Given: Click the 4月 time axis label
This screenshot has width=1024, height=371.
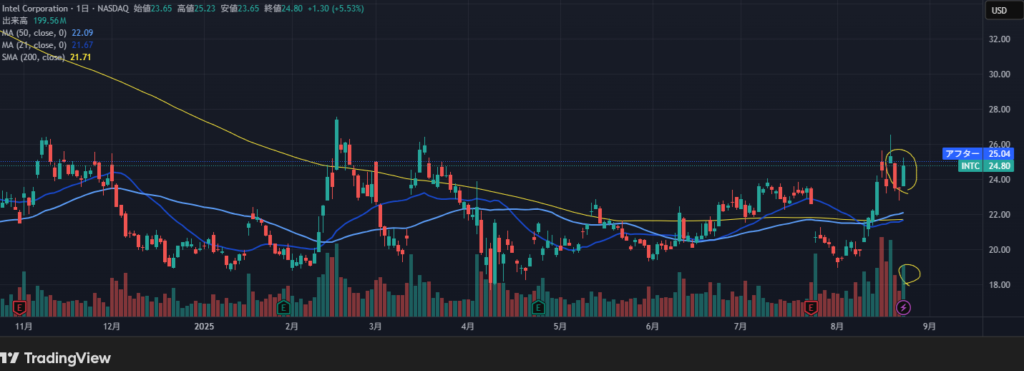Looking at the screenshot, I should point(467,326).
